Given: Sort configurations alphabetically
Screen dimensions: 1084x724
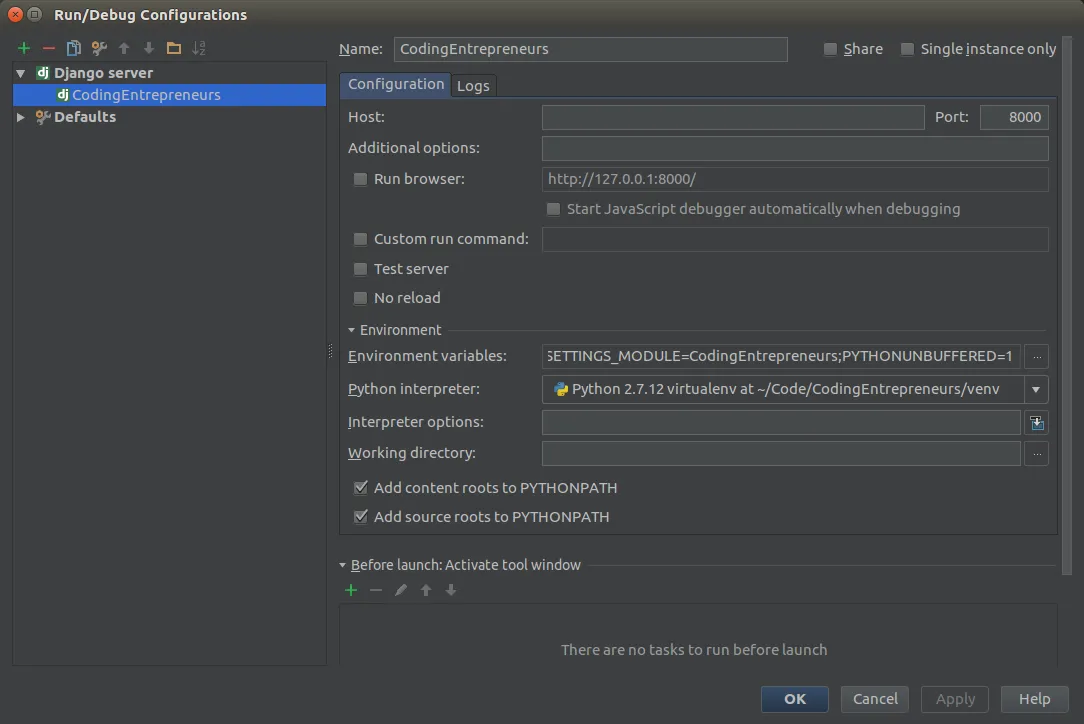Looking at the screenshot, I should point(199,48).
